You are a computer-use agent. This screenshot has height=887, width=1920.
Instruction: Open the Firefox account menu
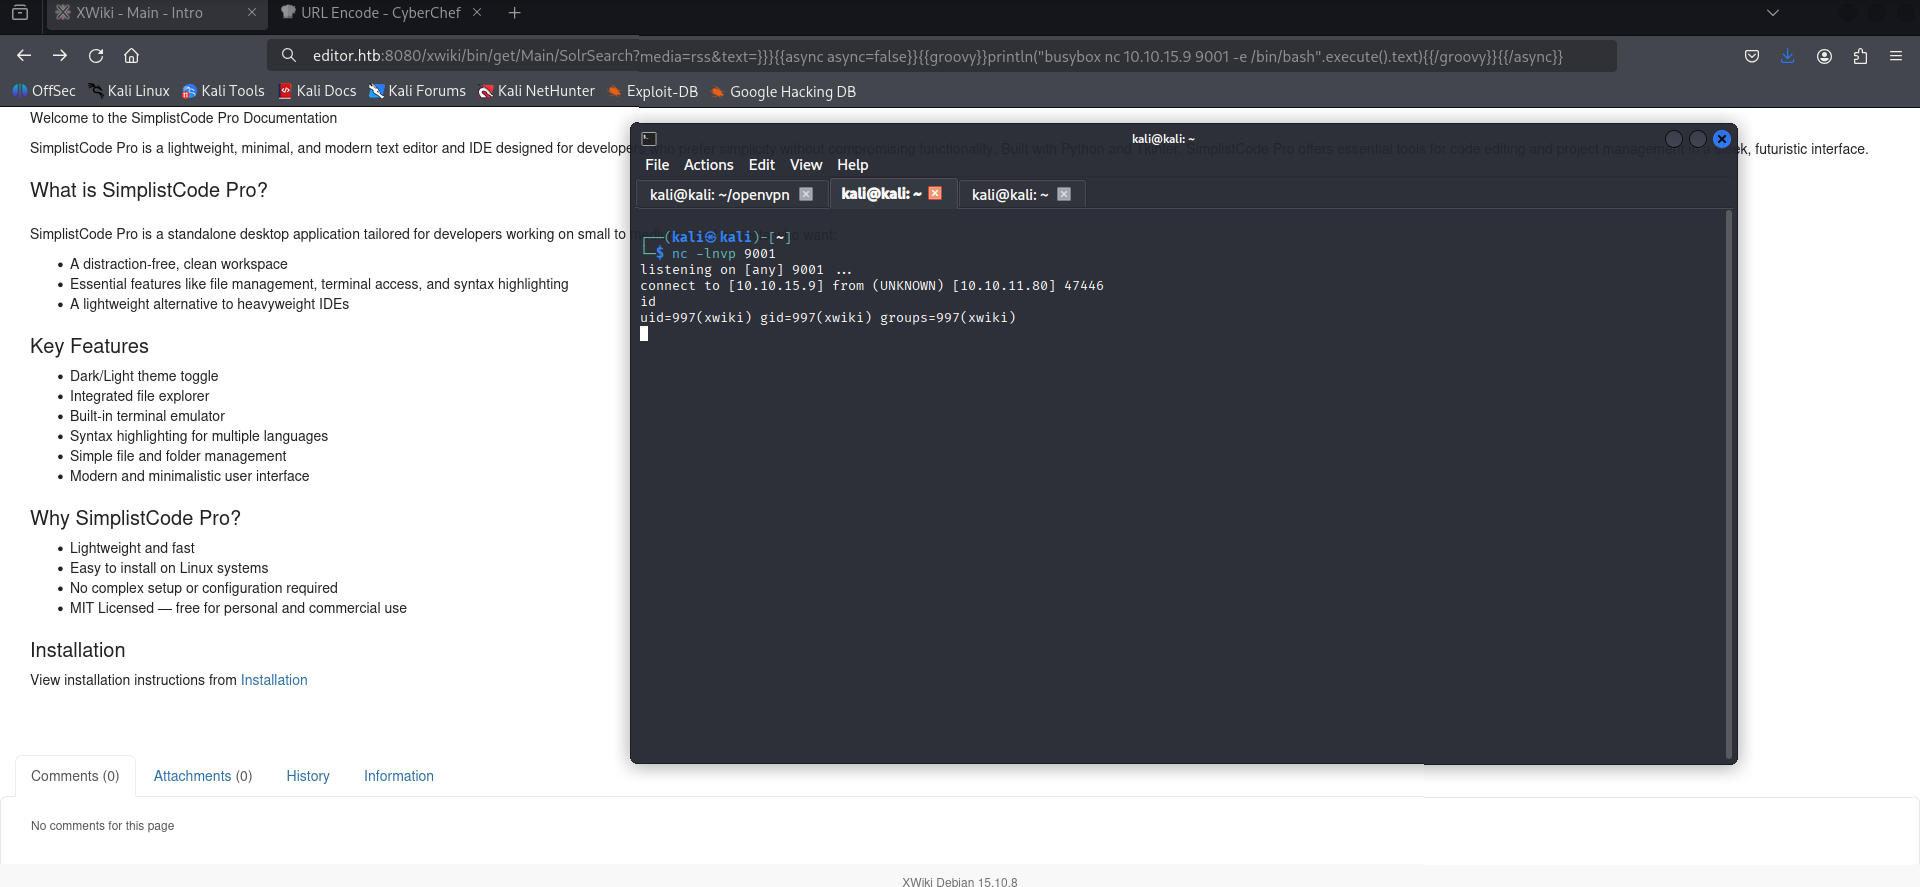pyautogui.click(x=1824, y=56)
